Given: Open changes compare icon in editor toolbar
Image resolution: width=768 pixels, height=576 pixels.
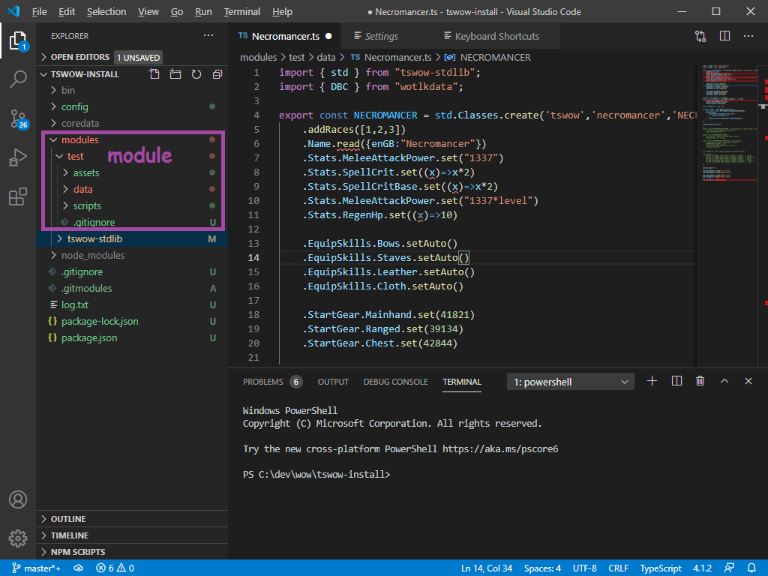Looking at the screenshot, I should click(x=700, y=36).
